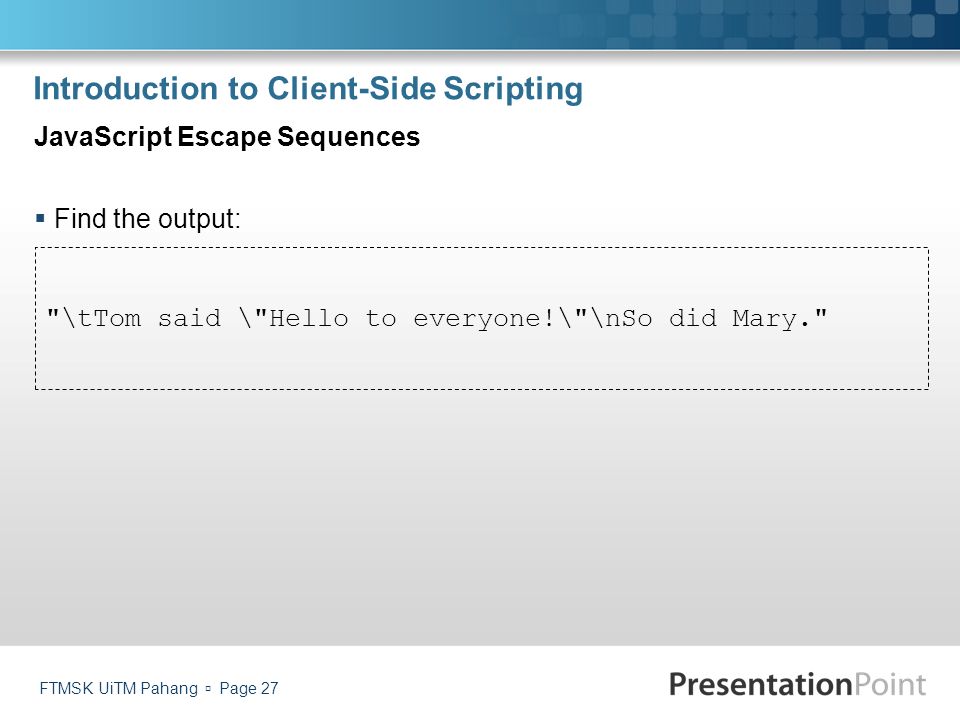
Task: Click the PresentationPoint logo
Action: tap(797, 684)
